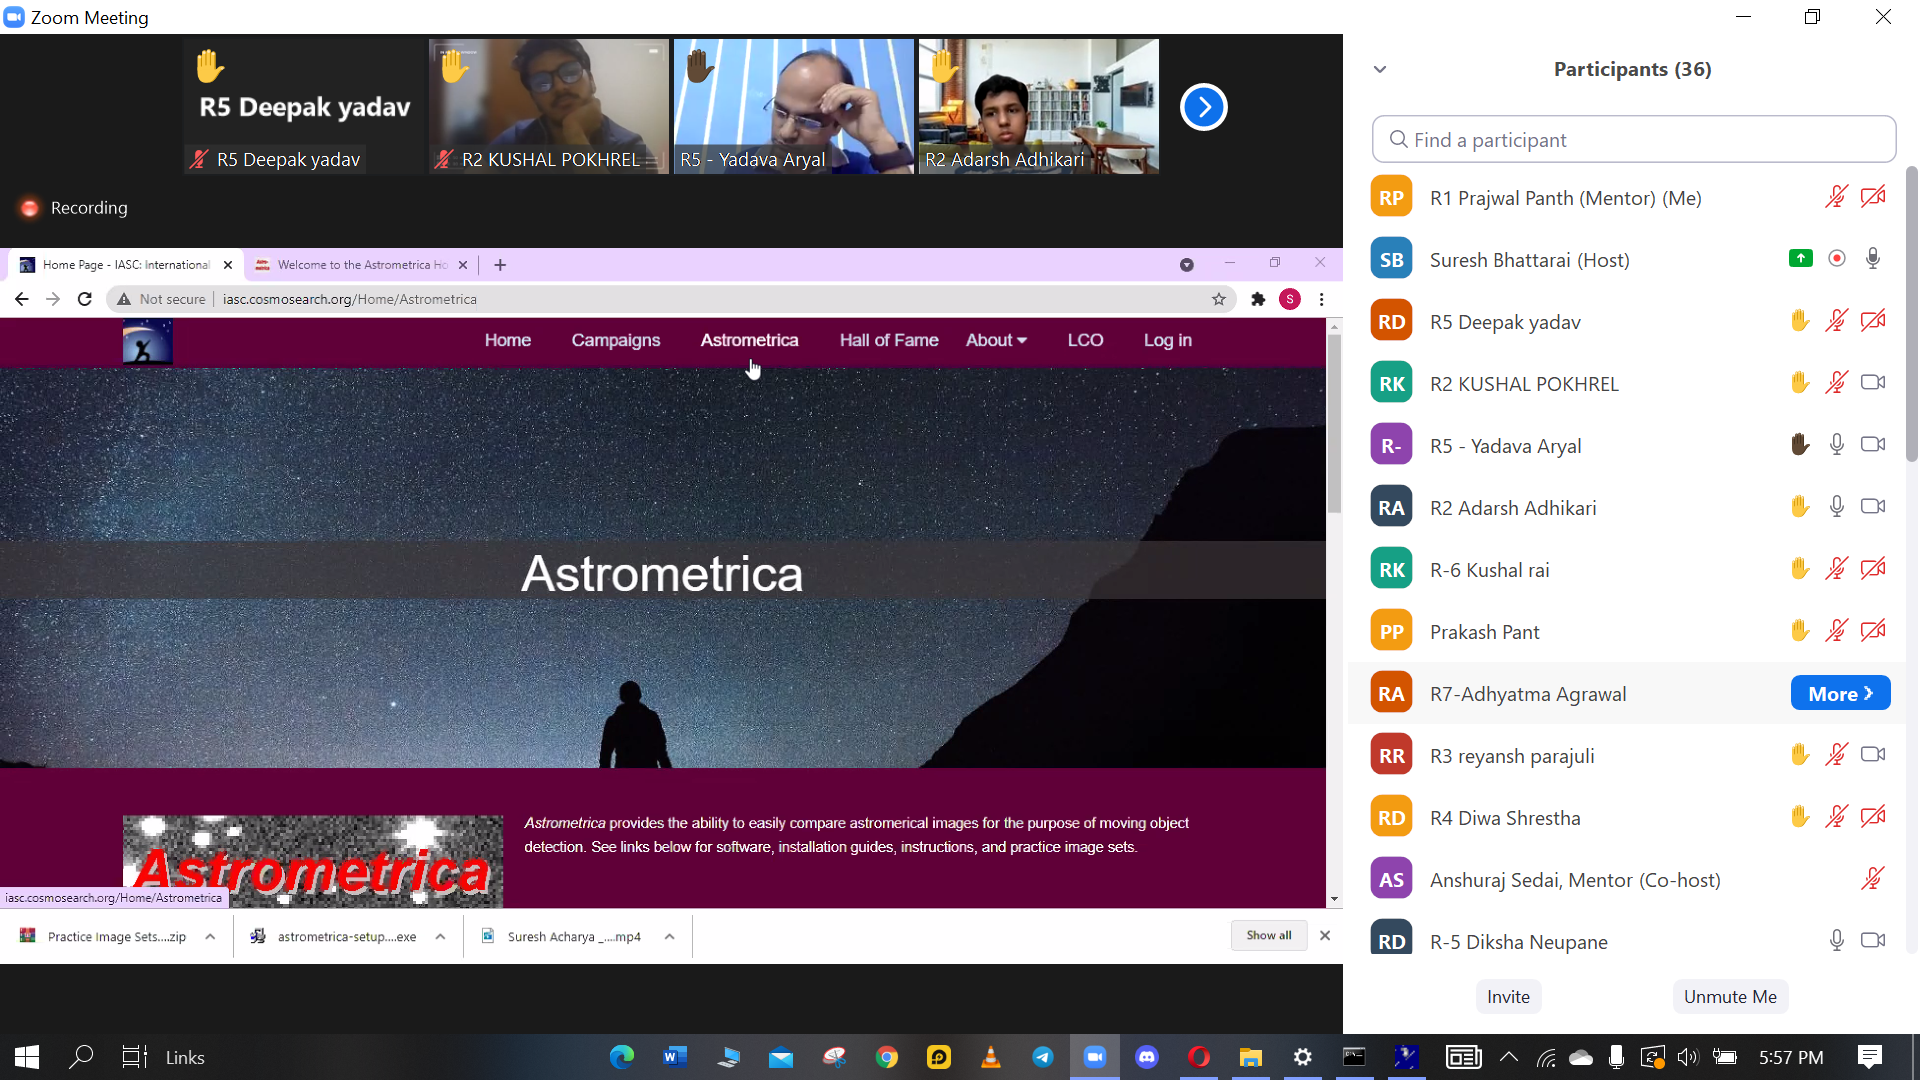Click R2 KUSHAL POKHREL's camera icon
1920x1080 pixels.
pyautogui.click(x=1873, y=383)
